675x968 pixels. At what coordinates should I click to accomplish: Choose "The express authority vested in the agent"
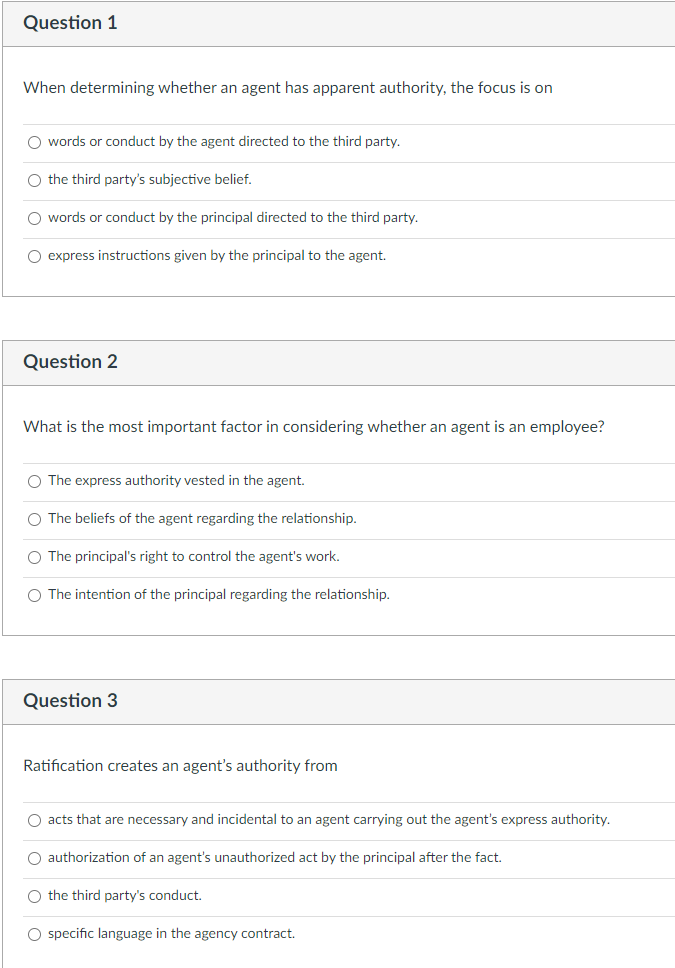(34, 481)
